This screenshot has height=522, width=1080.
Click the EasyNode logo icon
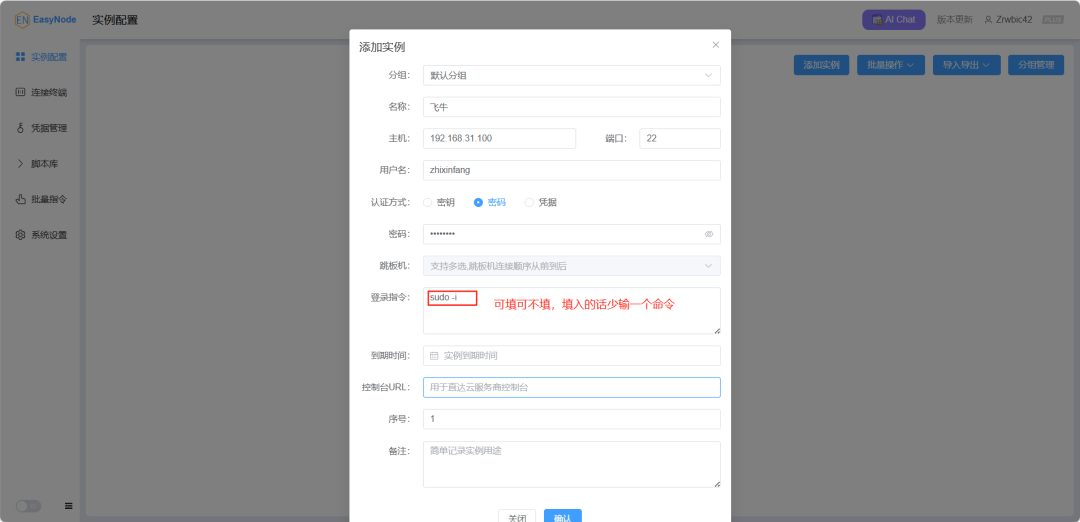coord(22,19)
